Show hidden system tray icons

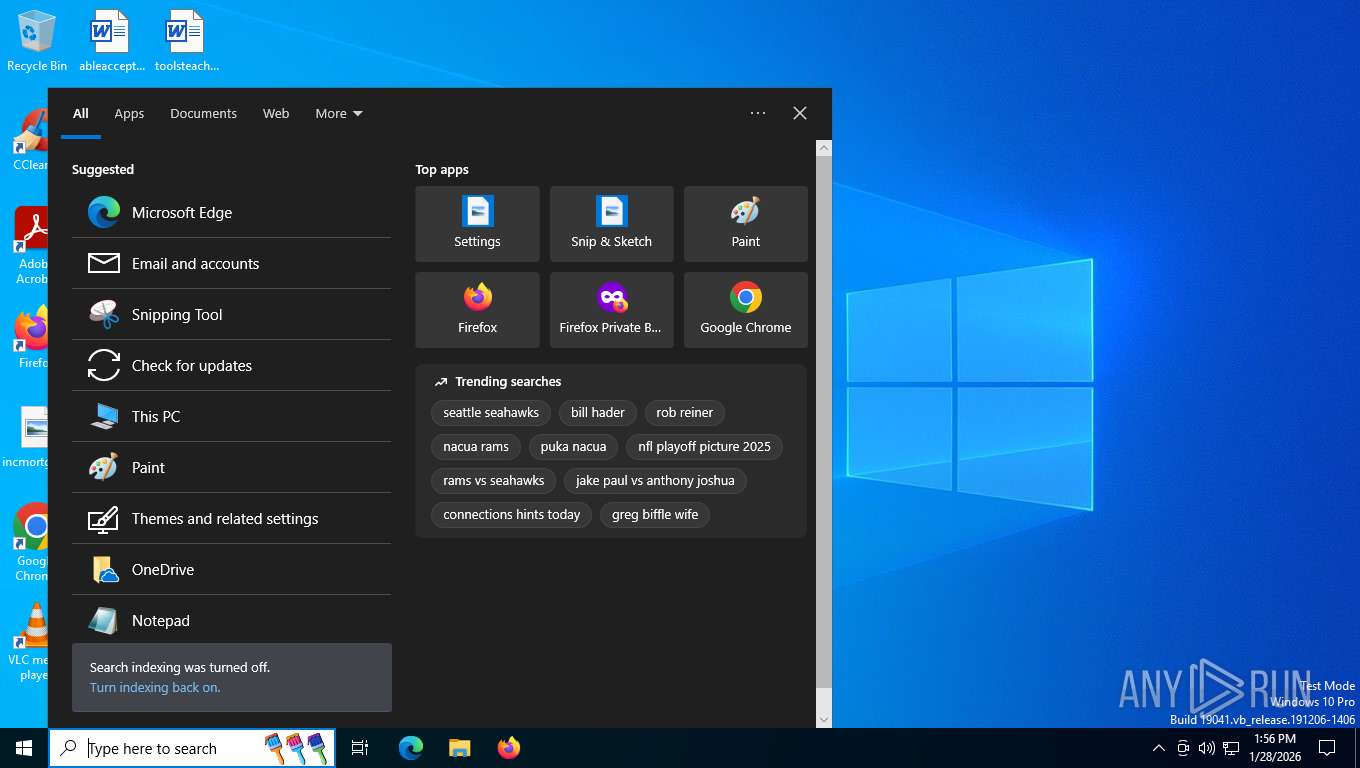1159,748
